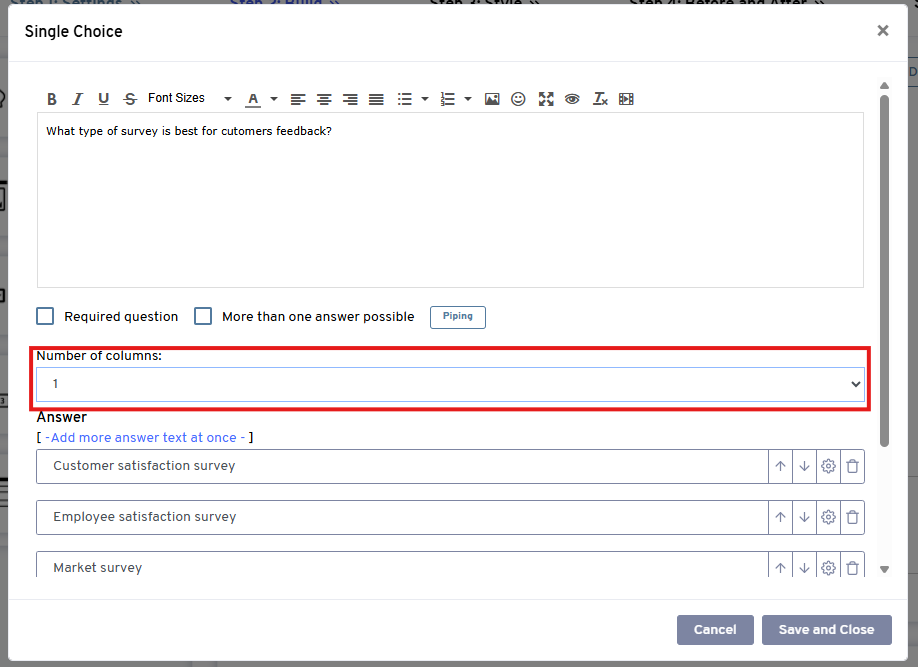This screenshot has width=918, height=667.
Task: Expand the Number of columns dropdown
Action: coord(450,384)
